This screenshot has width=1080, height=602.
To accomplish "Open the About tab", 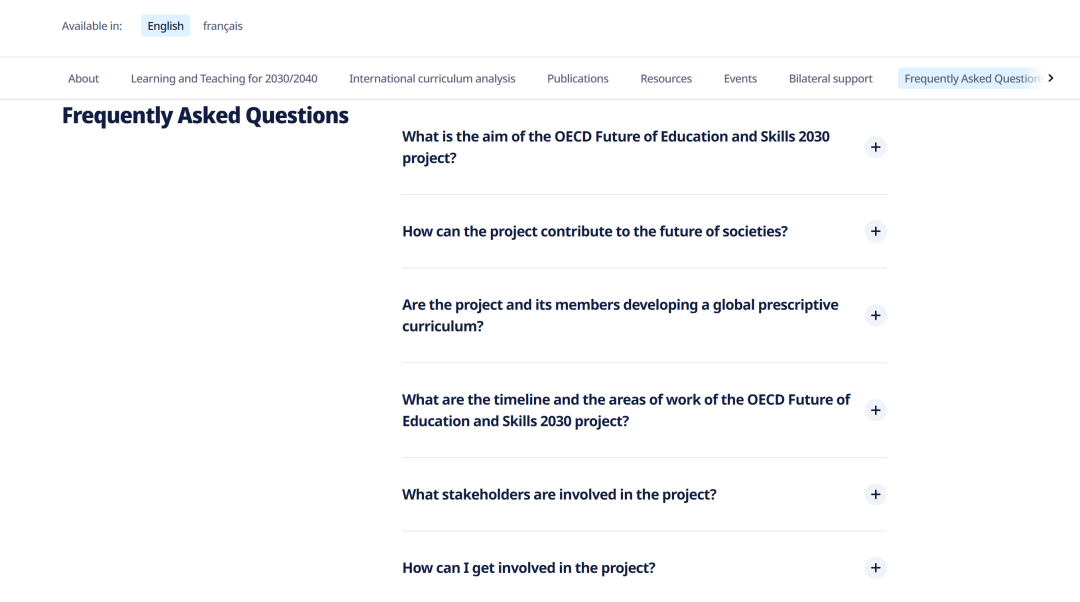I will tap(83, 79).
